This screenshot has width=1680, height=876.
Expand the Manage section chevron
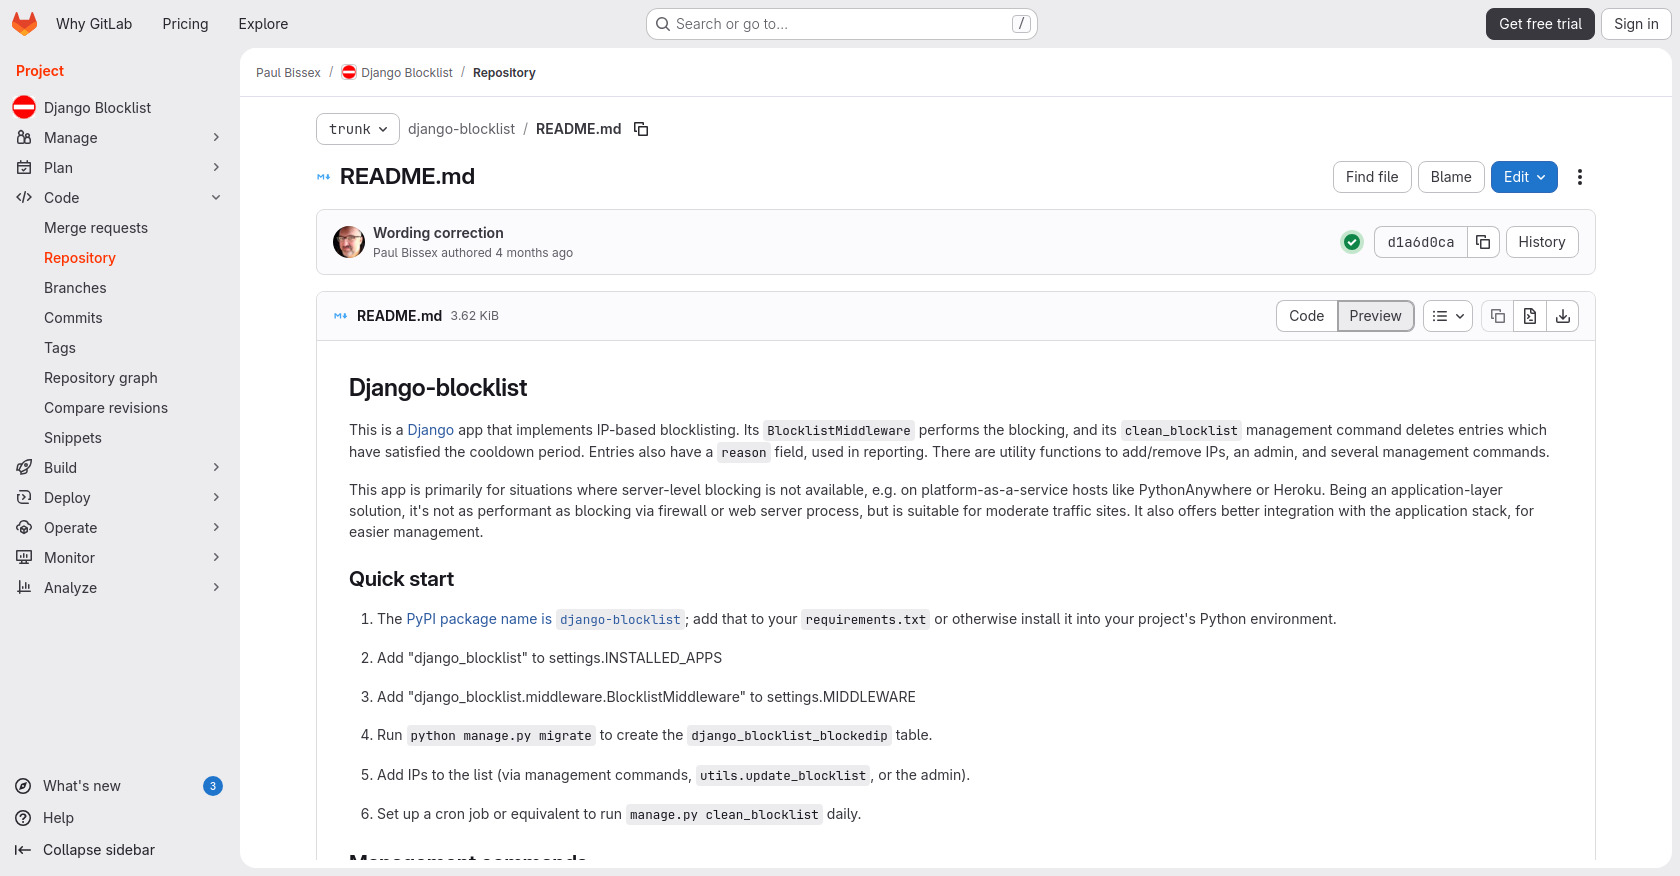pyautogui.click(x=216, y=137)
